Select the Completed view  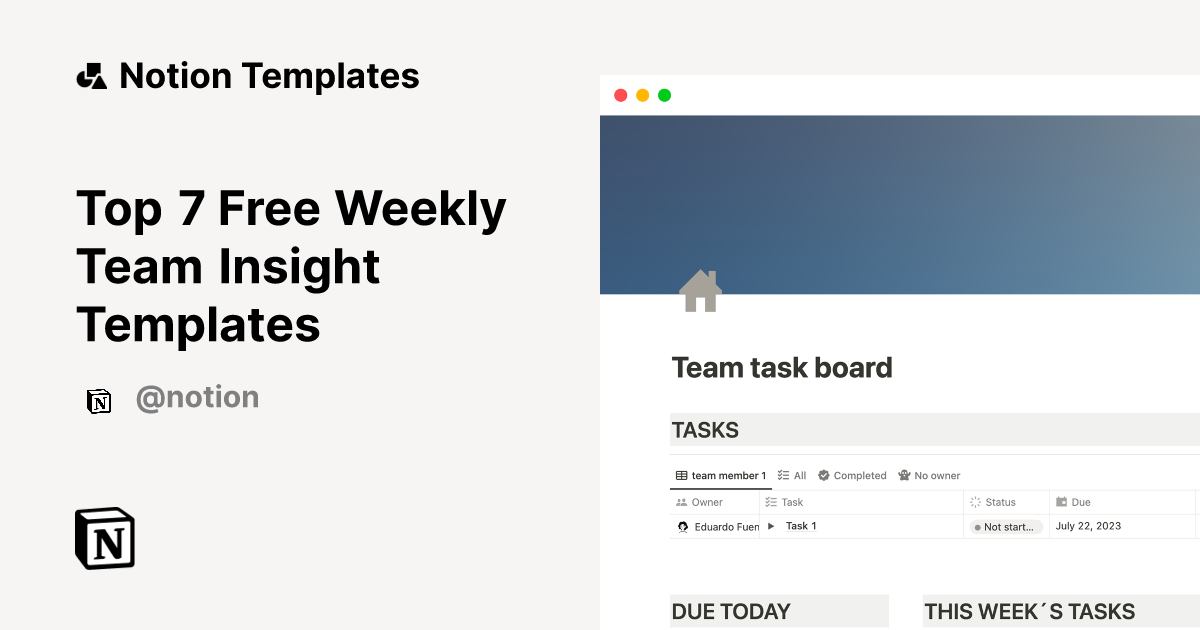click(853, 475)
